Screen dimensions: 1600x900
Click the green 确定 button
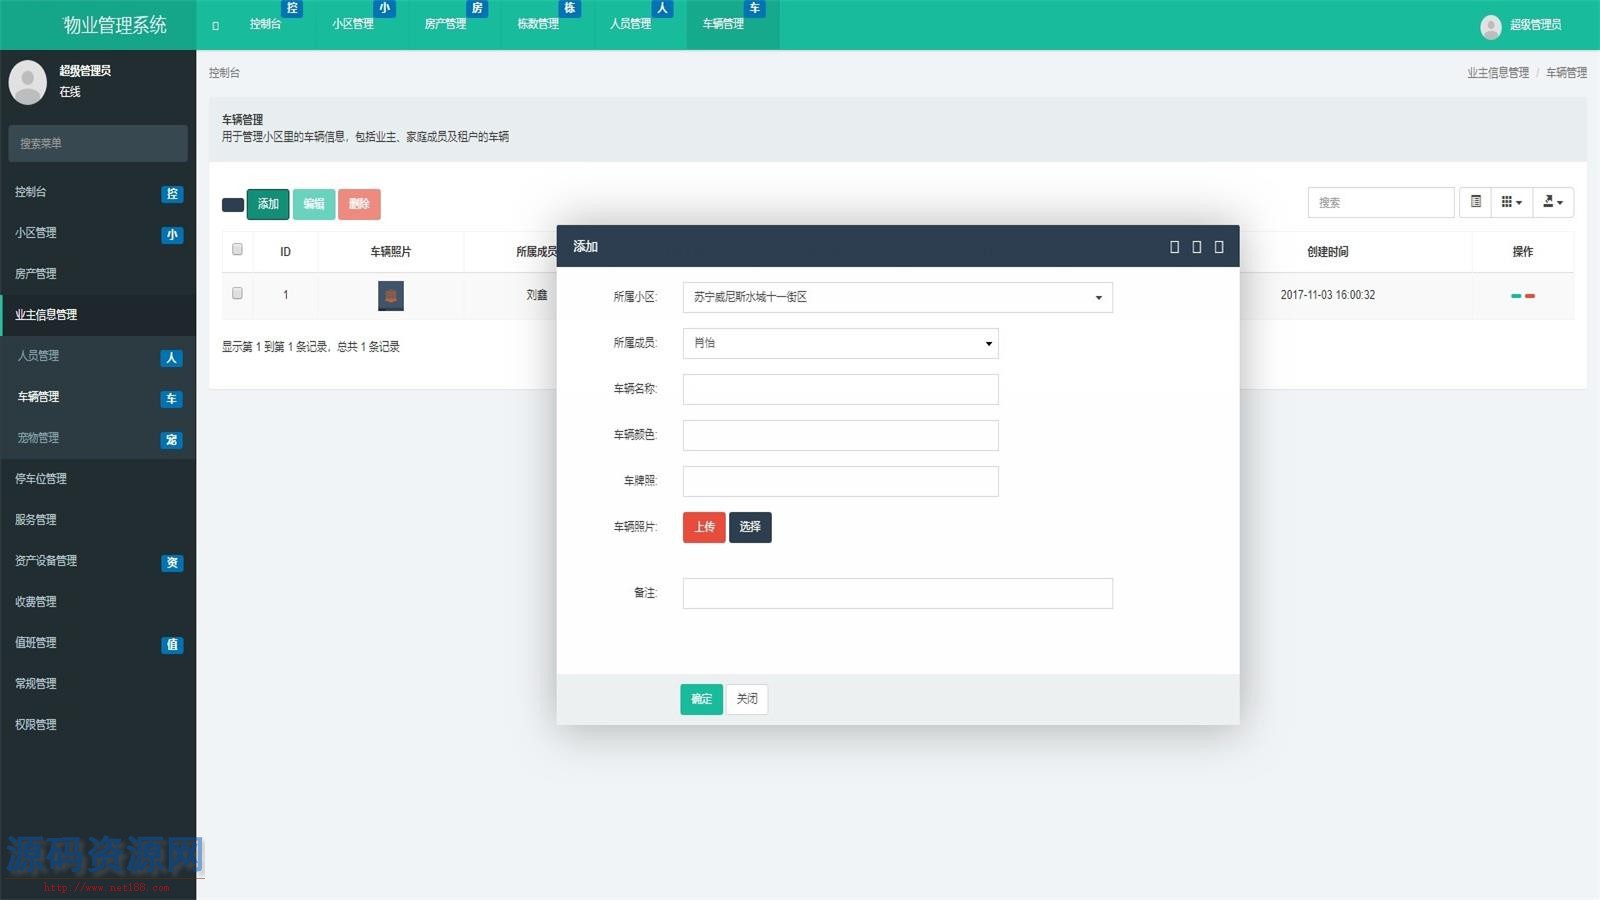[x=701, y=699]
